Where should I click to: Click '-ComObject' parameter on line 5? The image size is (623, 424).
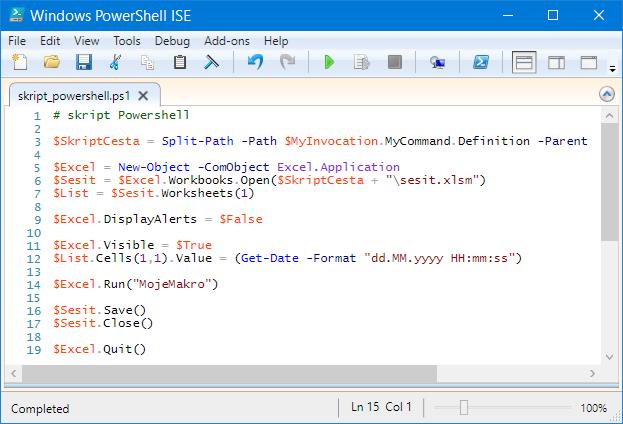pyautogui.click(x=234, y=167)
